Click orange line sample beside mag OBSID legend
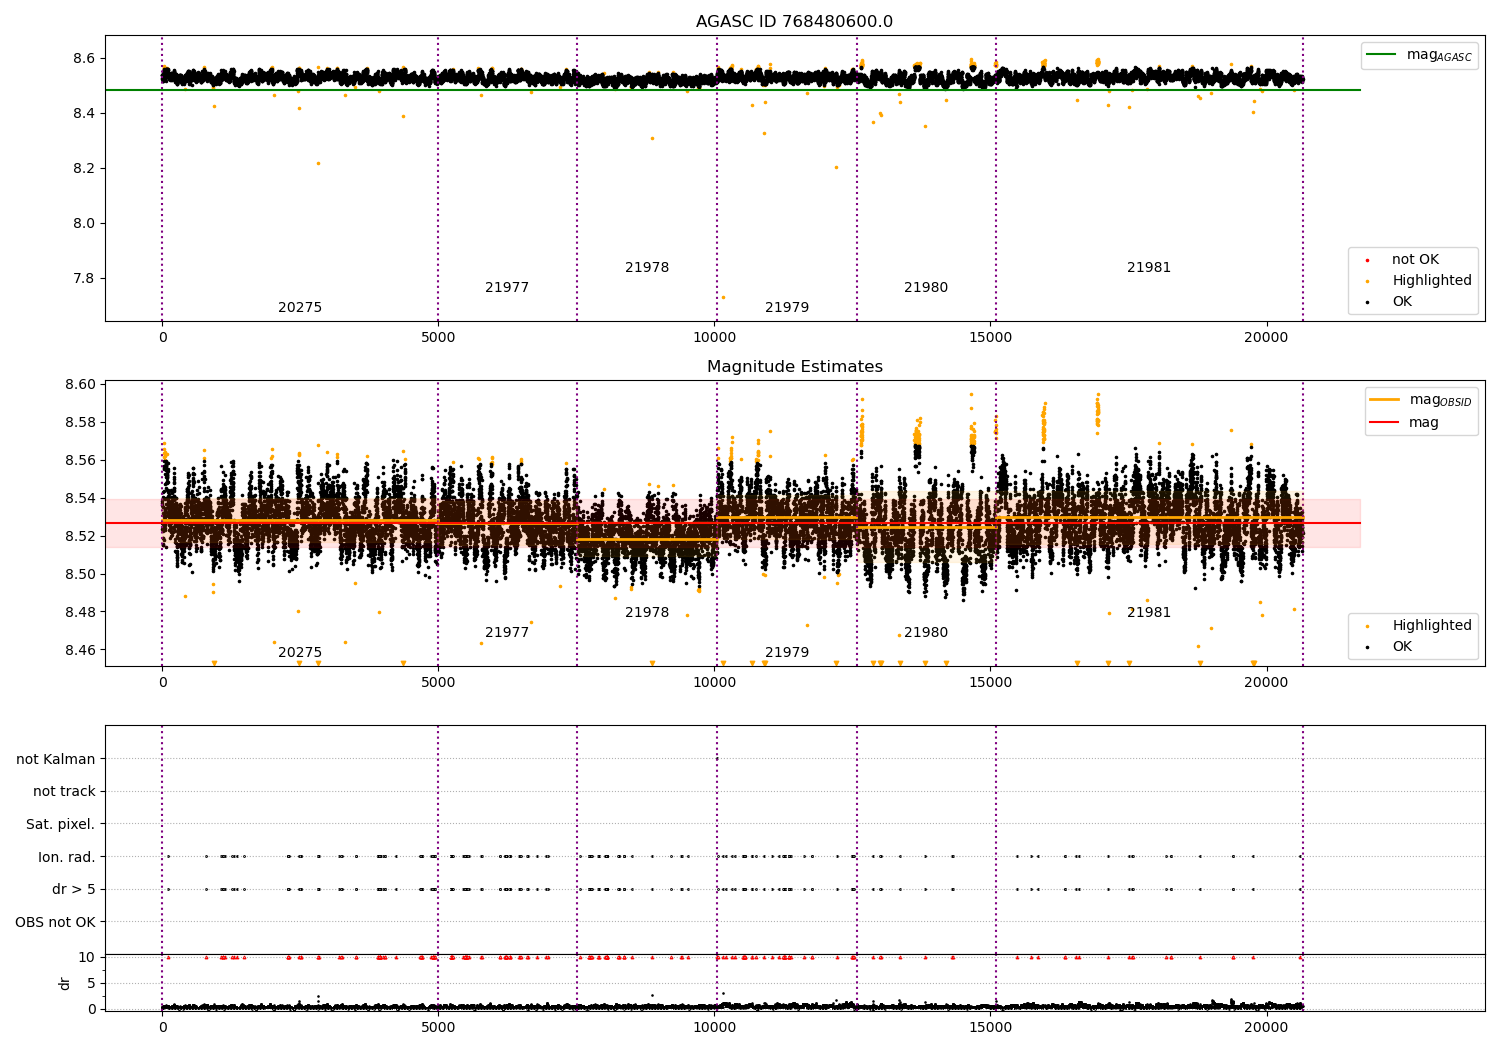1500x1050 pixels. tap(1384, 399)
